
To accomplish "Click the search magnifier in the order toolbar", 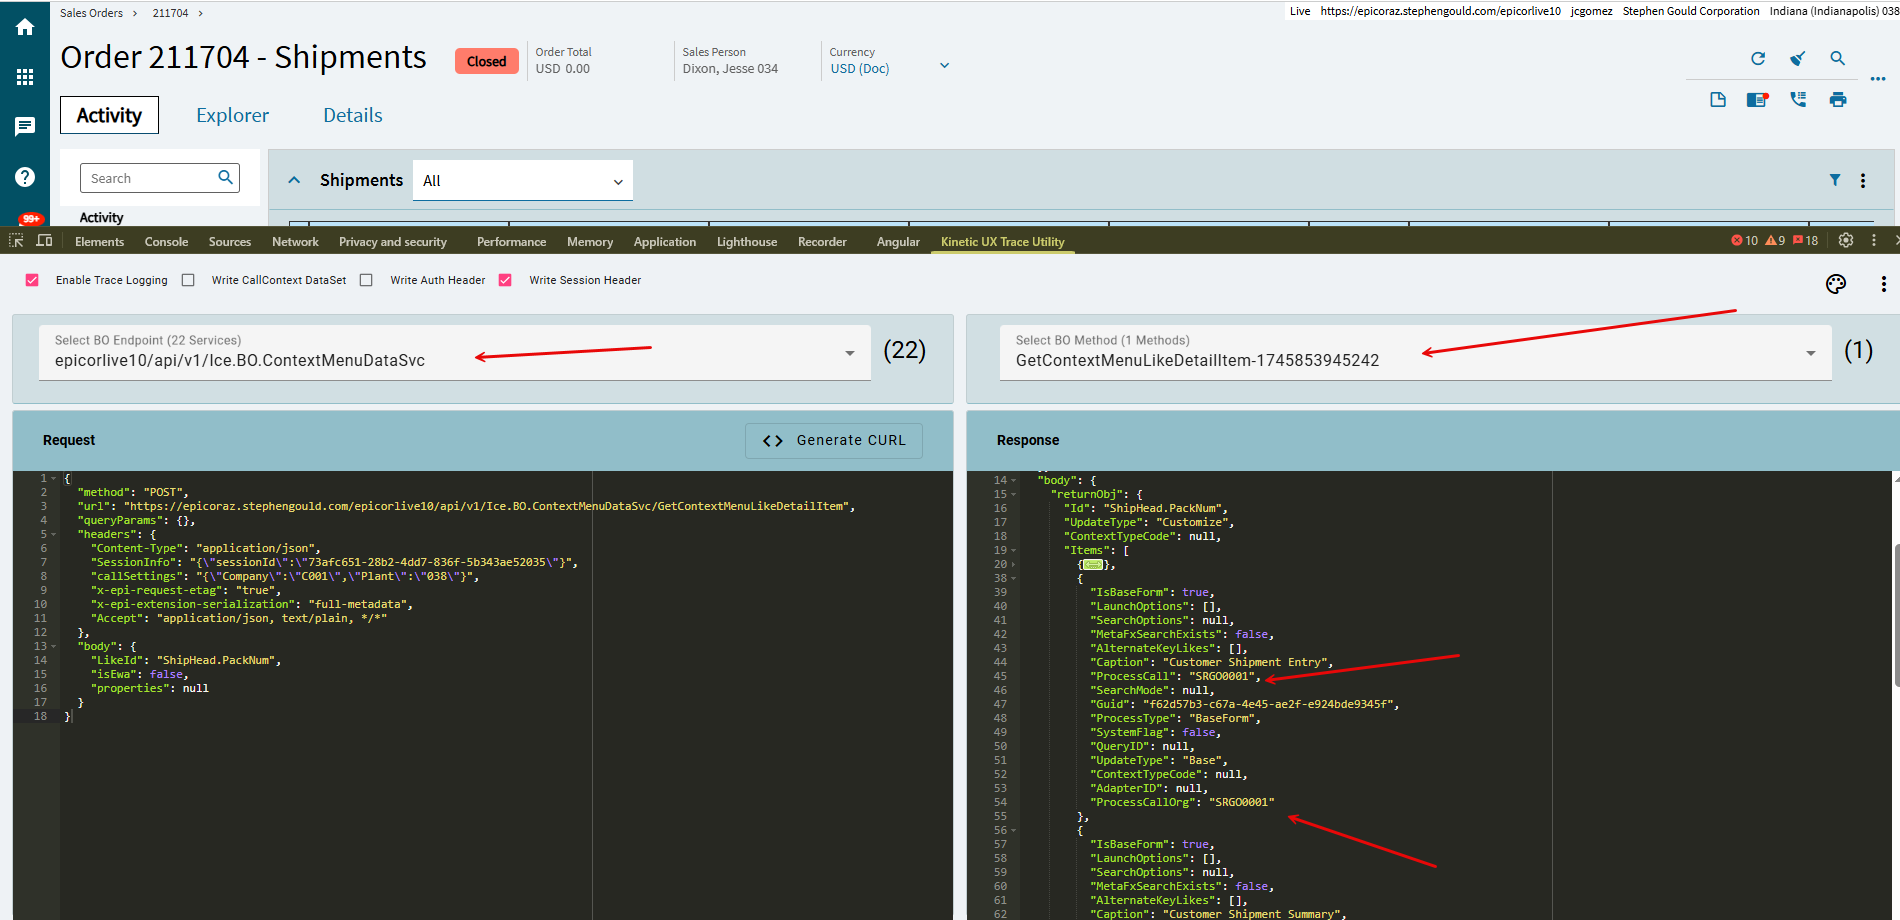I will tap(1838, 59).
